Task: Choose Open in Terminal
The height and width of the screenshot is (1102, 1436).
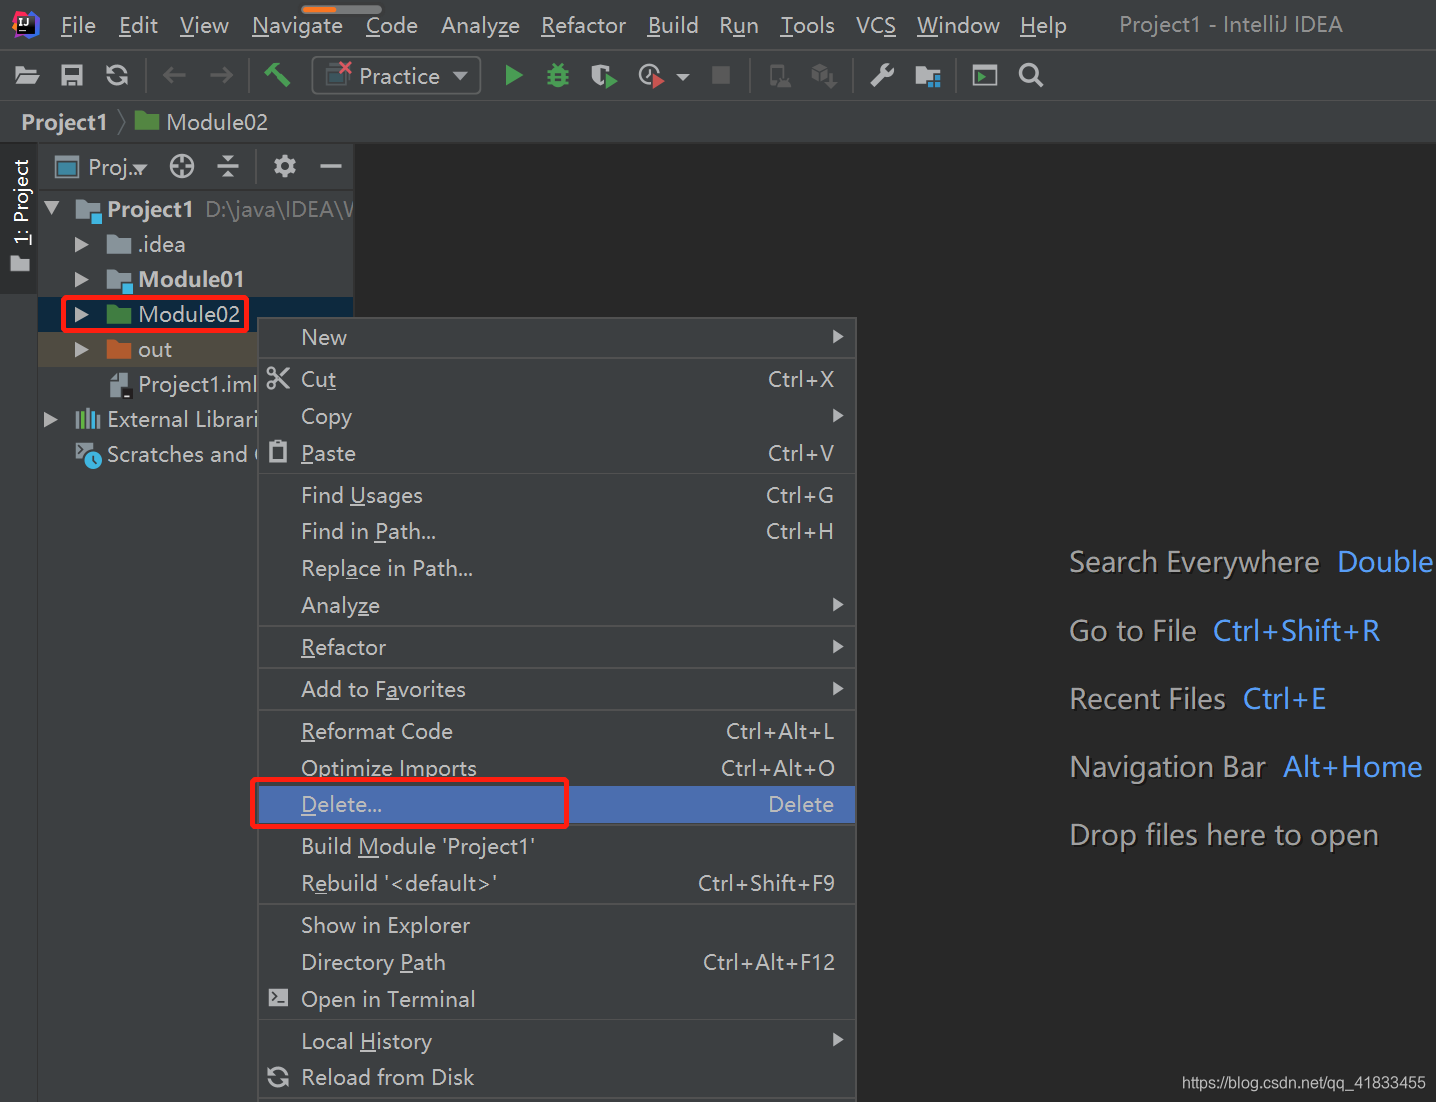Action: [x=557, y=999]
